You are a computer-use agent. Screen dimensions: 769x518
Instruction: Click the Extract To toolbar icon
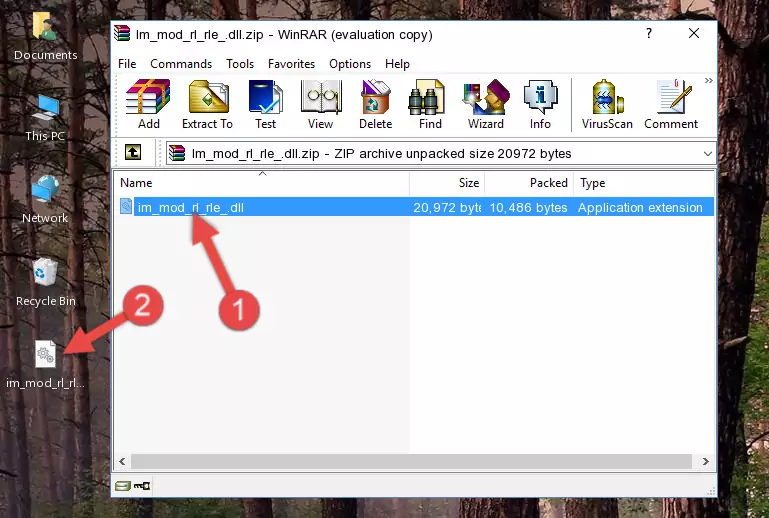207,104
